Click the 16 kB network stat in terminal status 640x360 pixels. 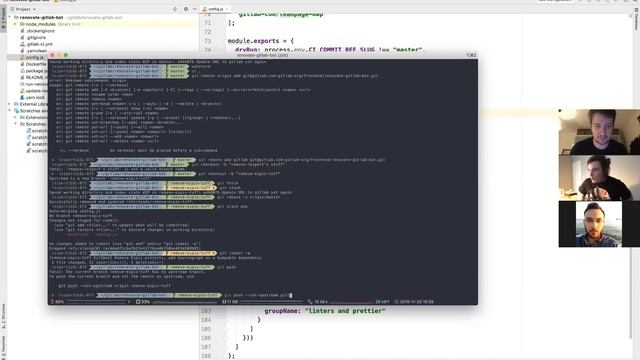[x=317, y=302]
